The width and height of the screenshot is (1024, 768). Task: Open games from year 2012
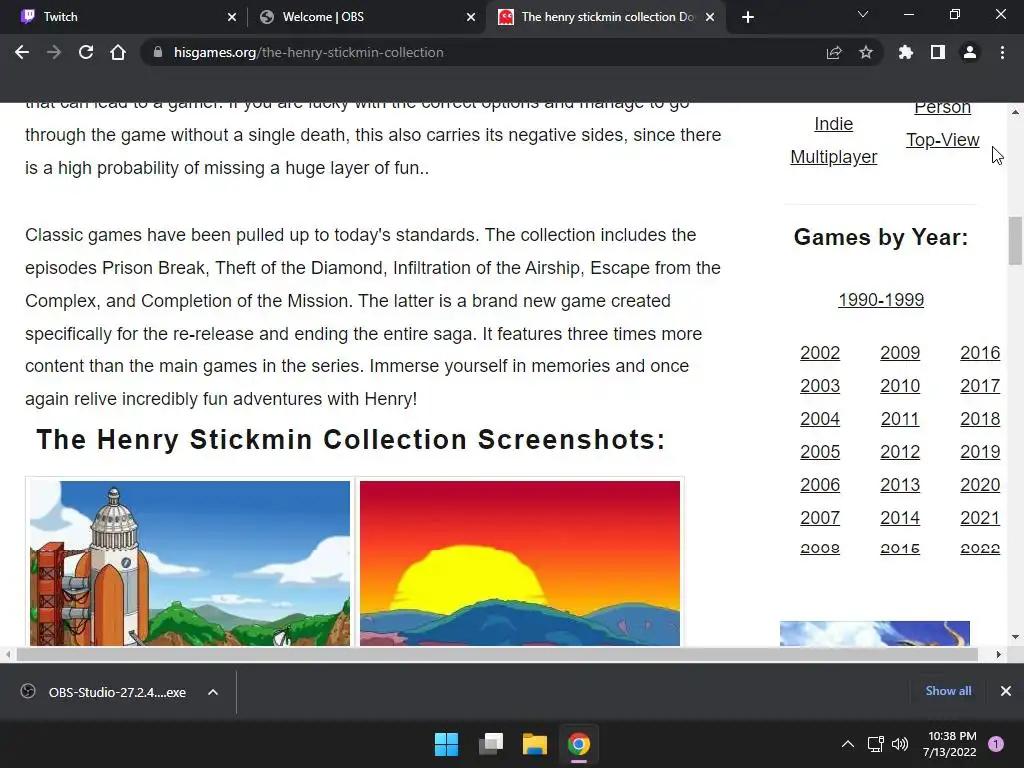coord(900,452)
